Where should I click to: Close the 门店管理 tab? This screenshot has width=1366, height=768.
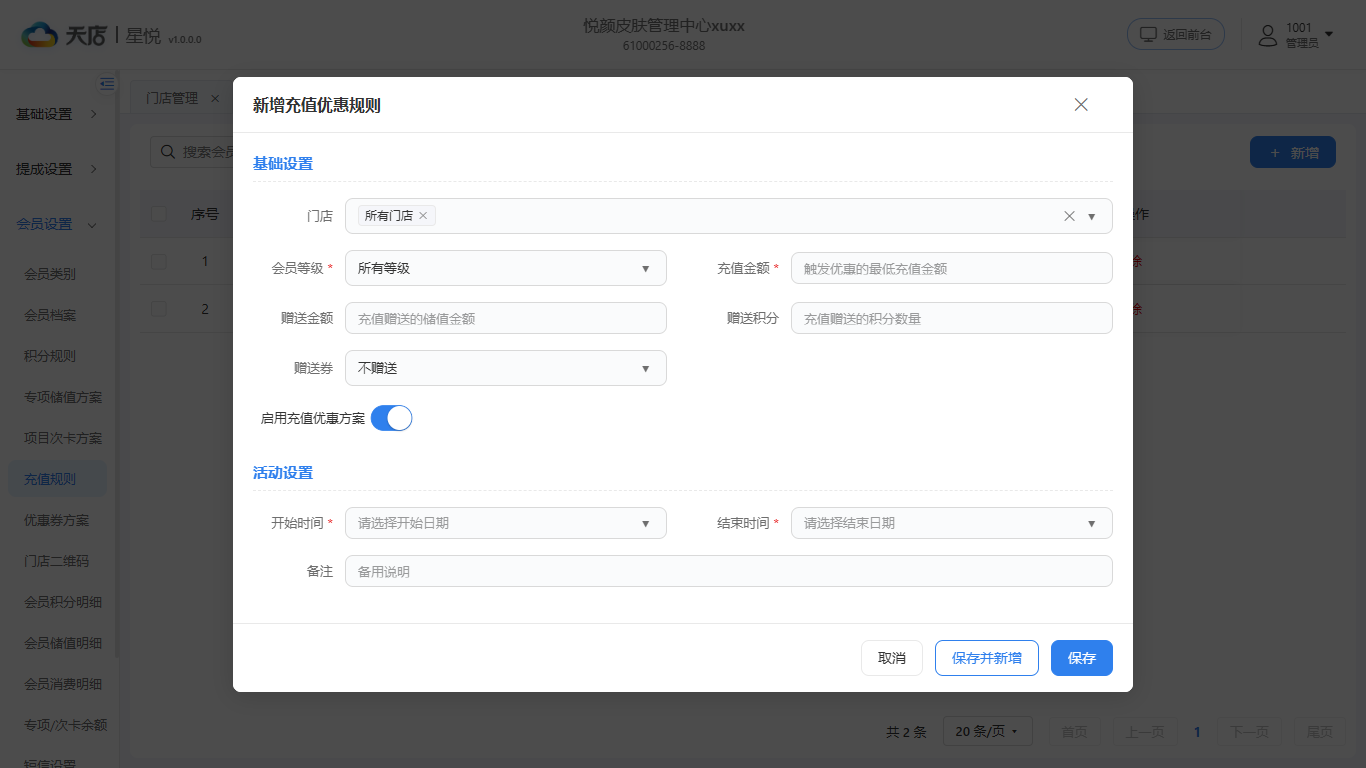tap(215, 98)
